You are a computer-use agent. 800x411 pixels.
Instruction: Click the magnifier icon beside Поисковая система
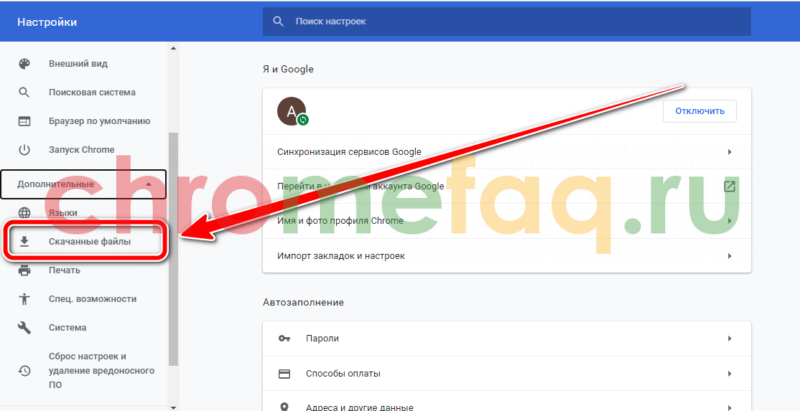pyautogui.click(x=24, y=92)
